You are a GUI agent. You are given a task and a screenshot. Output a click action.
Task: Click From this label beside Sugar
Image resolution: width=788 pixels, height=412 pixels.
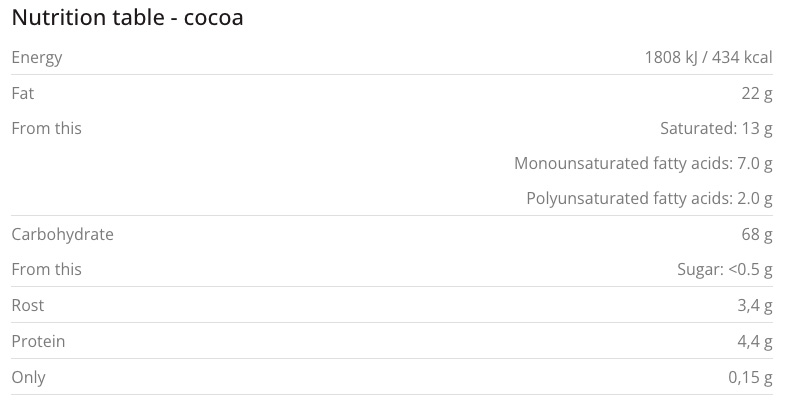46,269
